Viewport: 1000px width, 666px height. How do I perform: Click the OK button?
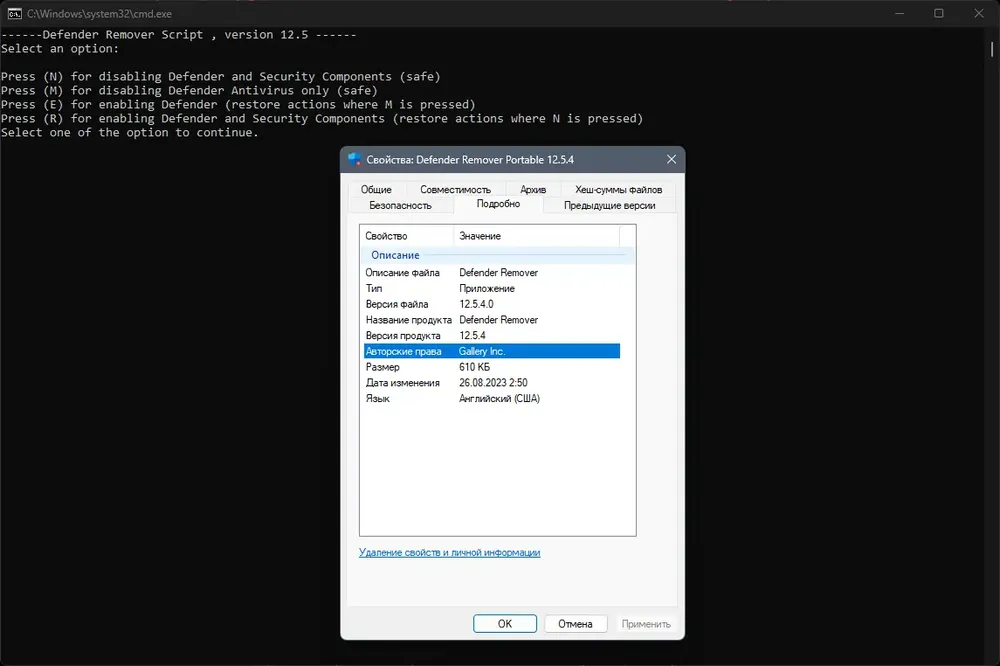point(505,624)
